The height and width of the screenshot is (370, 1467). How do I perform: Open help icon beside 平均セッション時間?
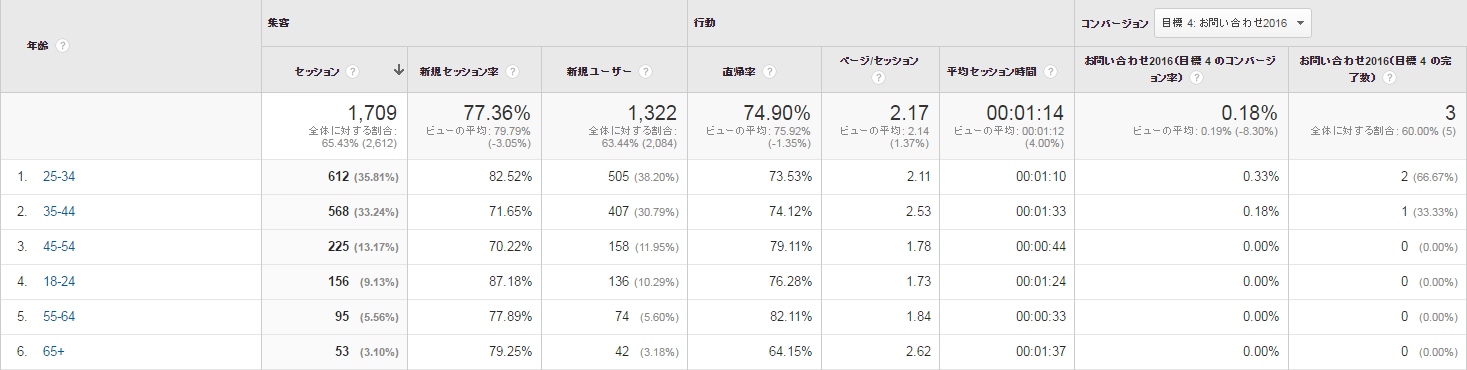1049,71
